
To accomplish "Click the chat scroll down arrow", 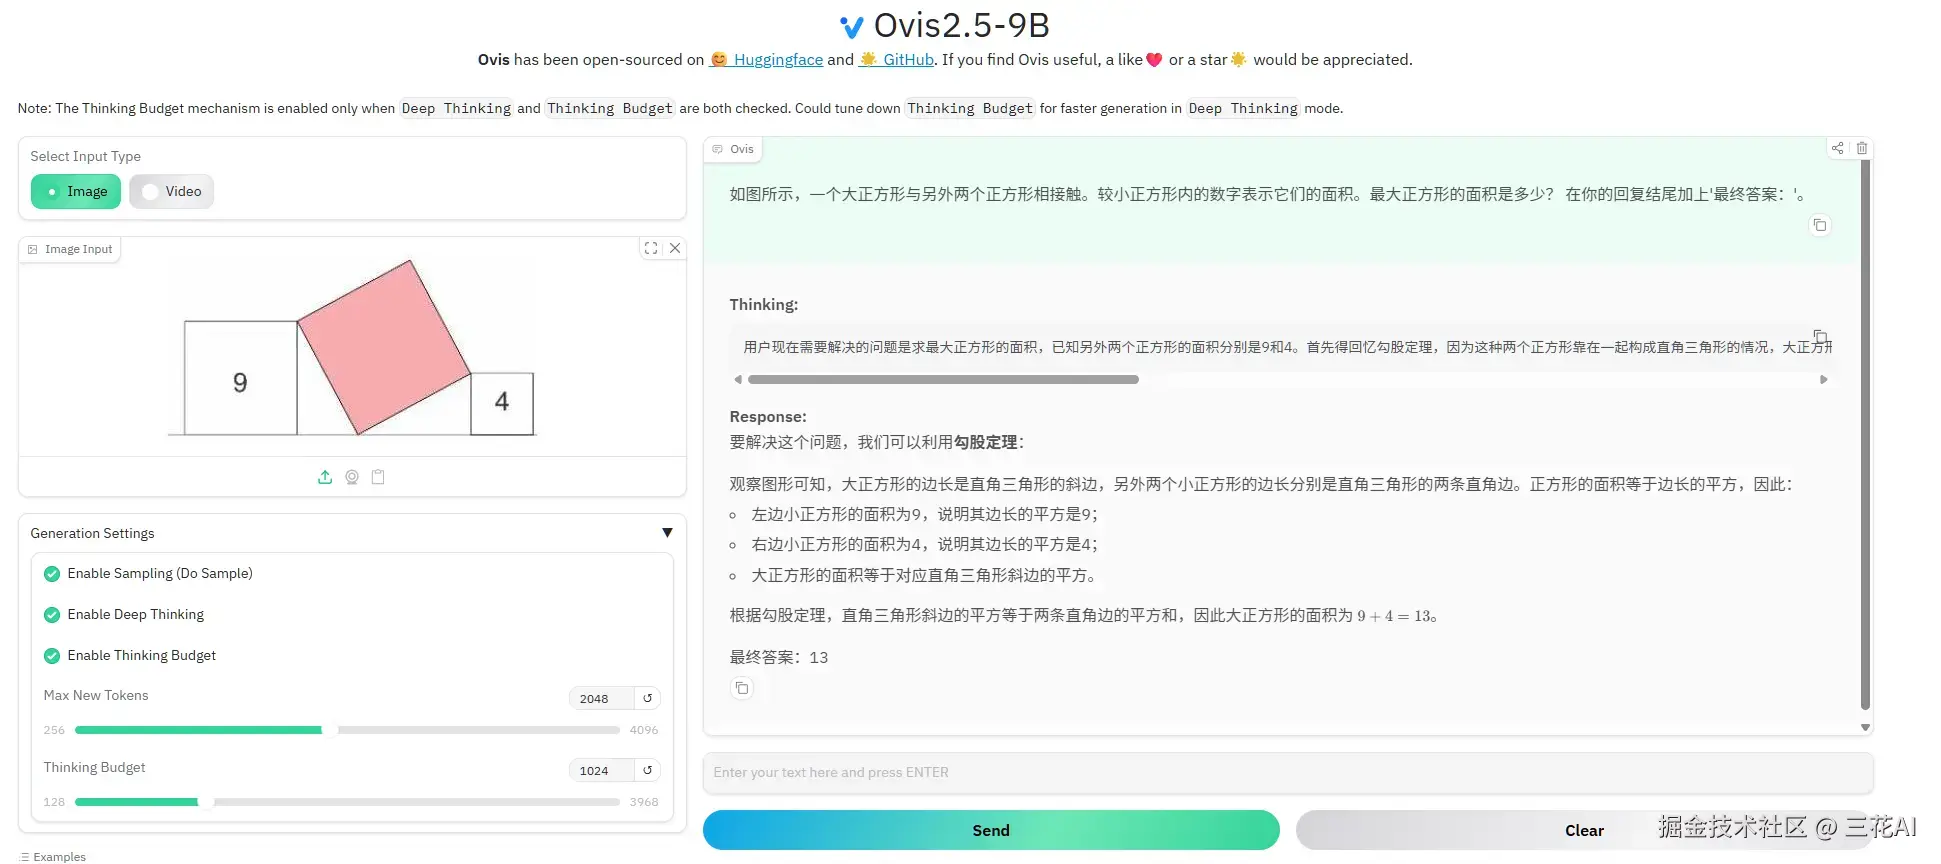I will pos(1865,728).
